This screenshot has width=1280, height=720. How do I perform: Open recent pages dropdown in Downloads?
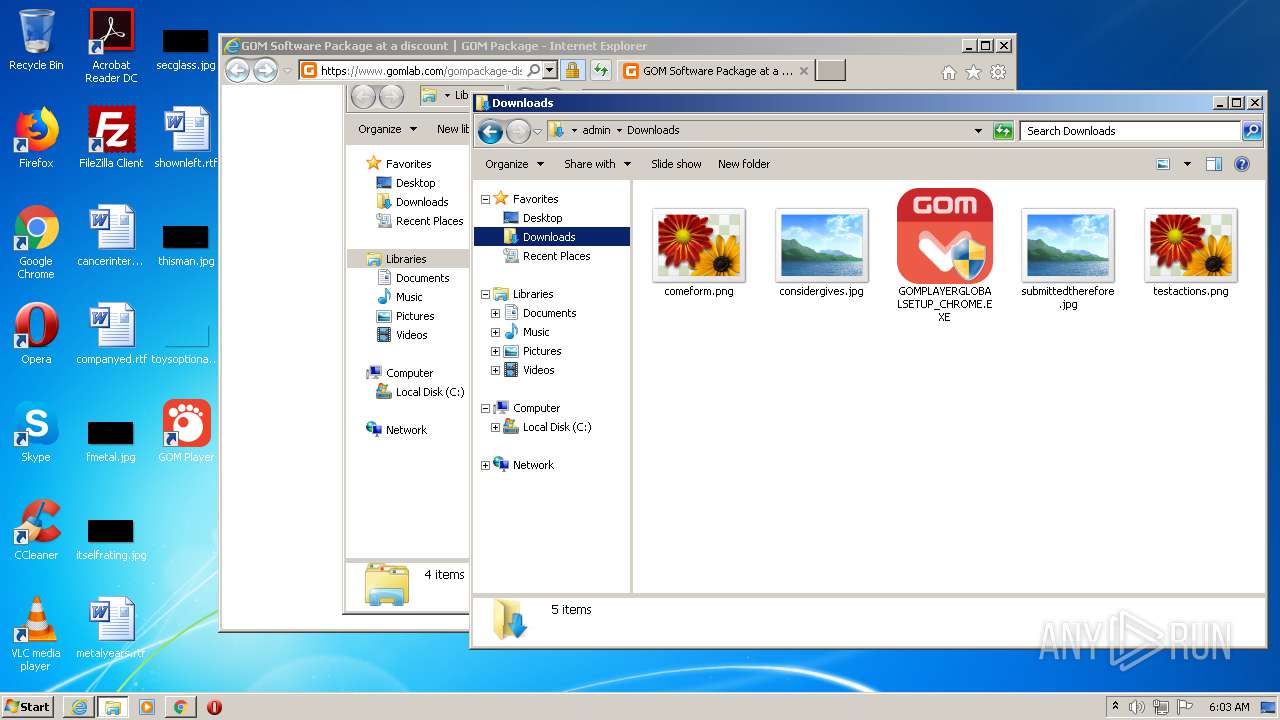click(x=538, y=131)
